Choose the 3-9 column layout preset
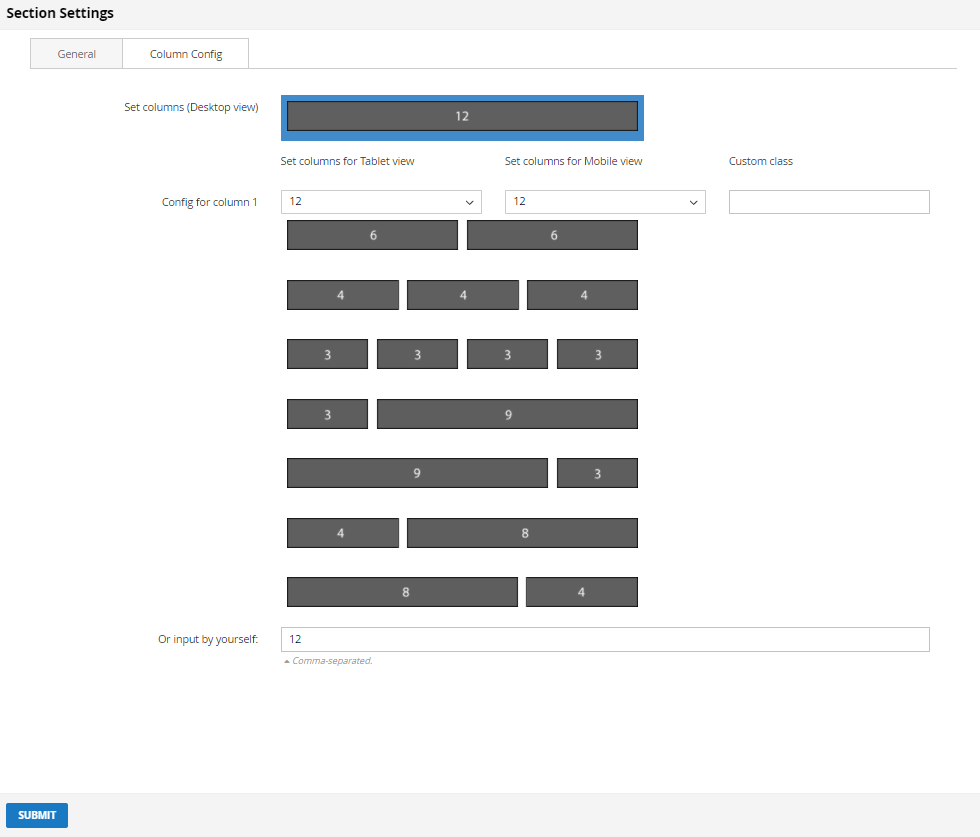The width and height of the screenshot is (980, 837). (x=327, y=414)
